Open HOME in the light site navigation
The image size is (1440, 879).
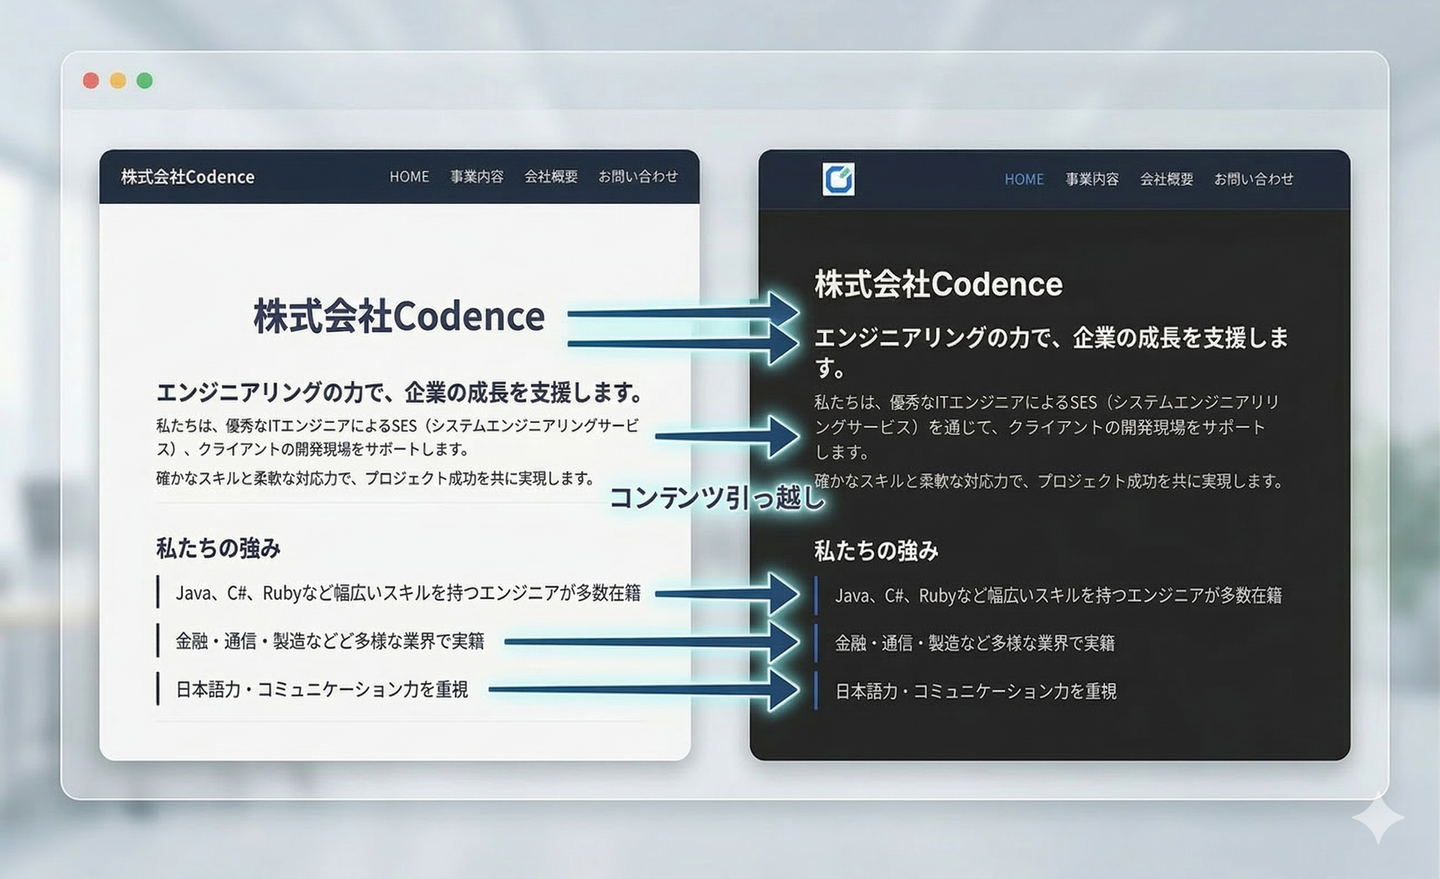409,176
